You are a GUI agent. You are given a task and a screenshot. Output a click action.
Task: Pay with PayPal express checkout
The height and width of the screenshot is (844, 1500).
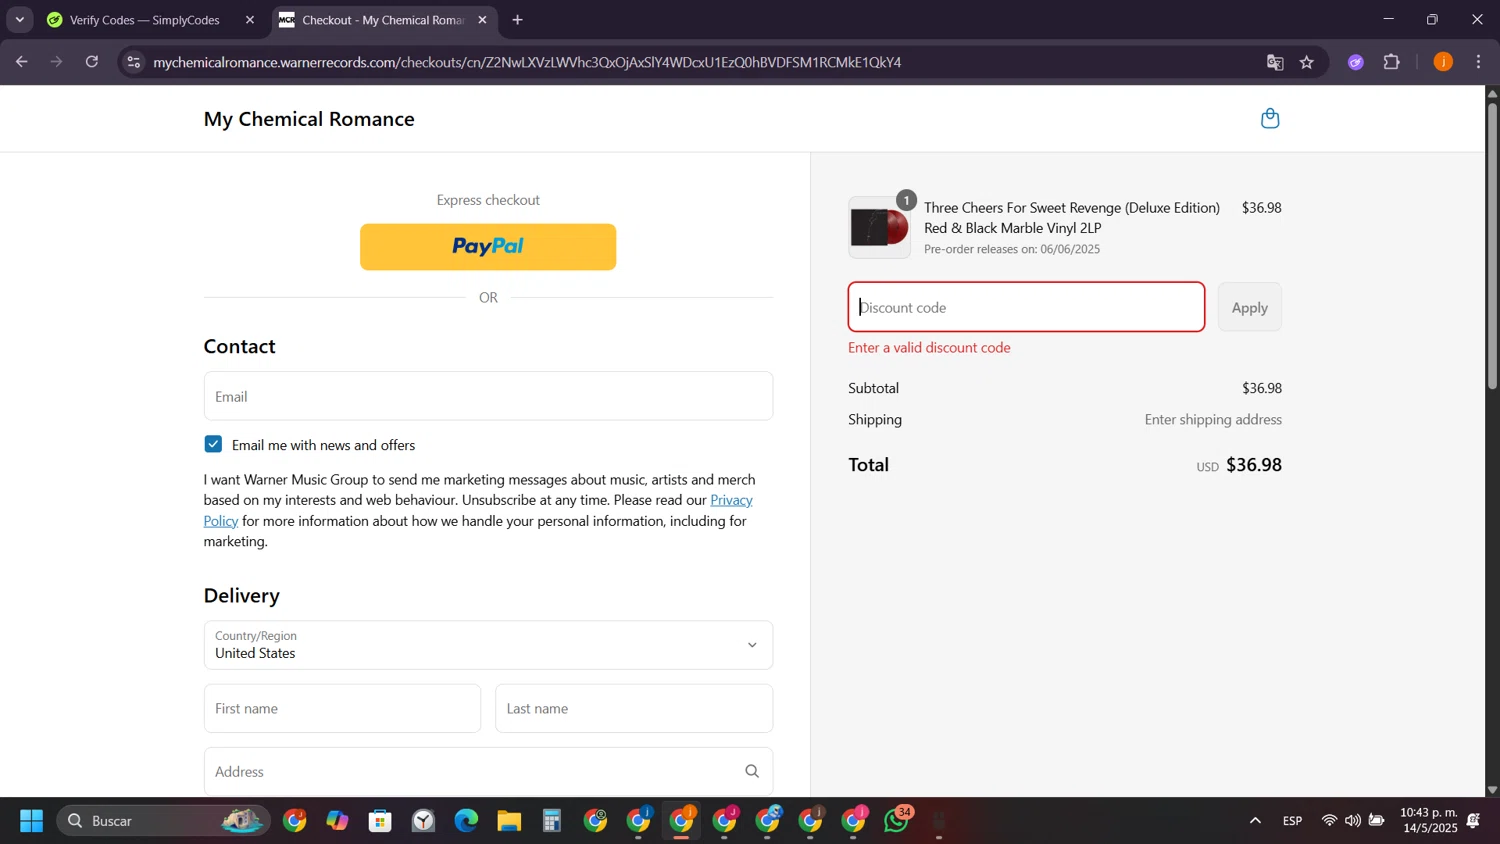coord(488,247)
